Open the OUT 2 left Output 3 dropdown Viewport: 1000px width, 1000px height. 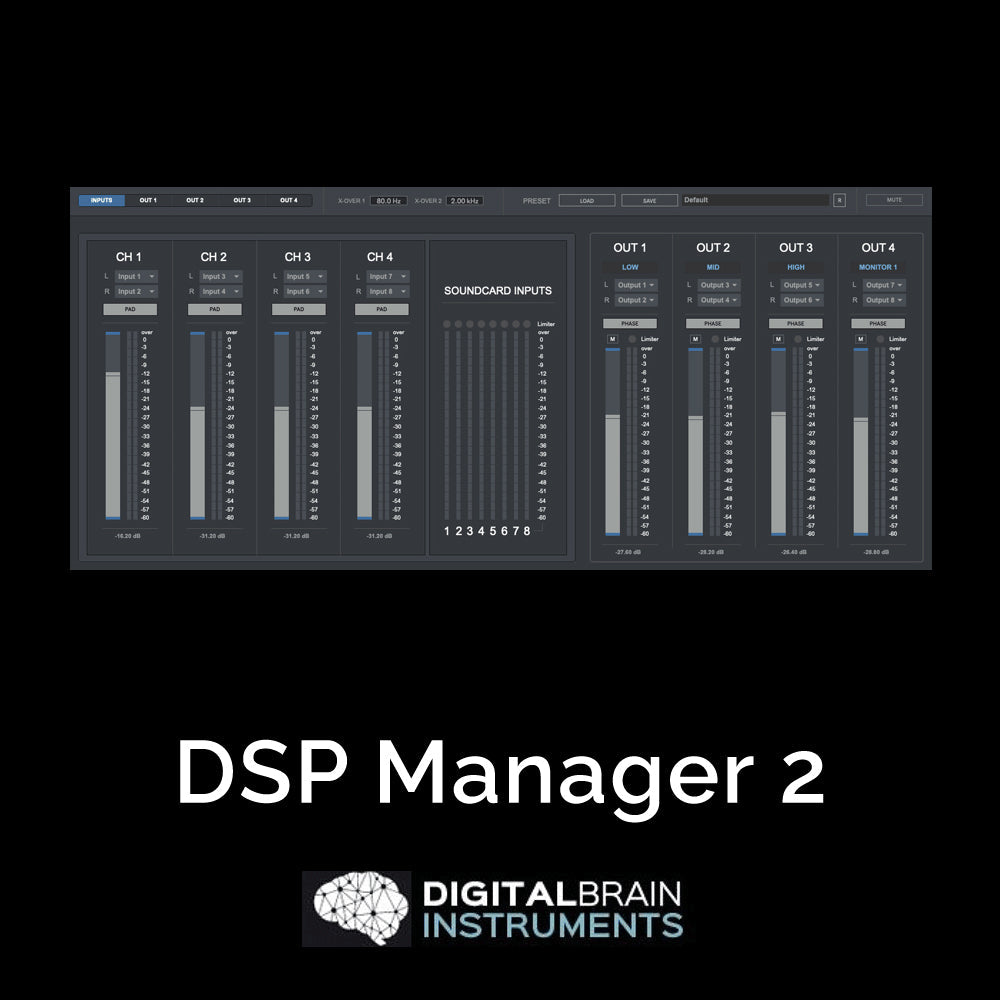click(x=719, y=285)
